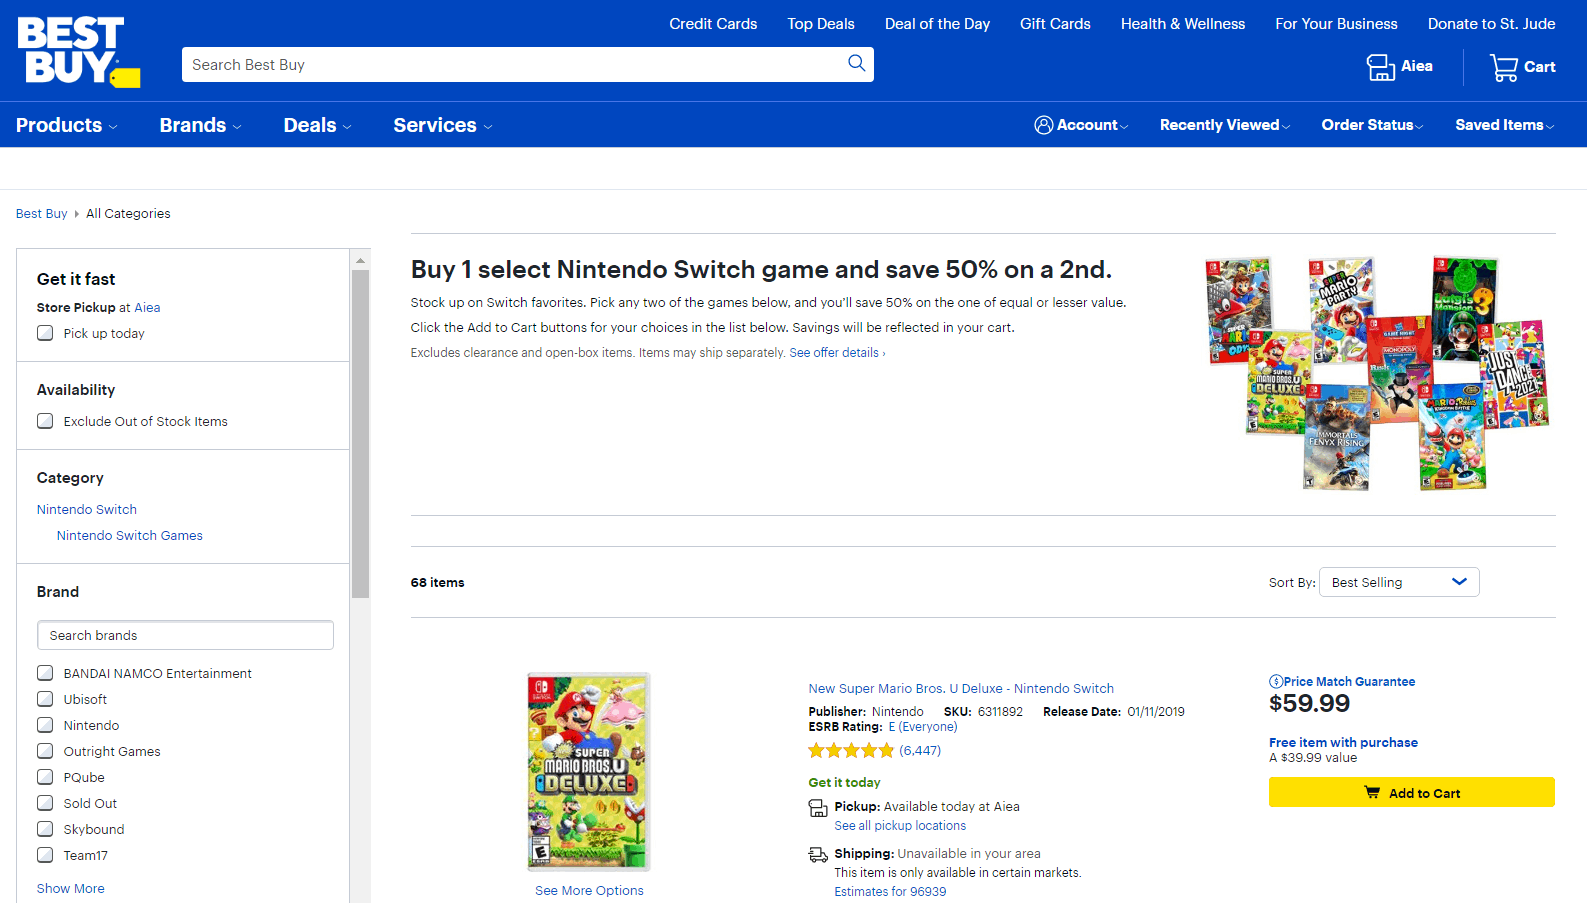Image resolution: width=1587 pixels, height=903 pixels.
Task: Open the Services dropdown menu
Action: (443, 125)
